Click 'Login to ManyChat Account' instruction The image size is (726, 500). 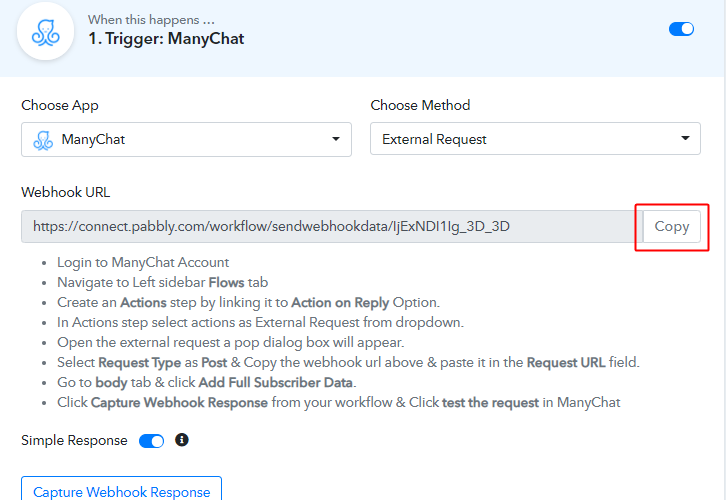point(143,262)
